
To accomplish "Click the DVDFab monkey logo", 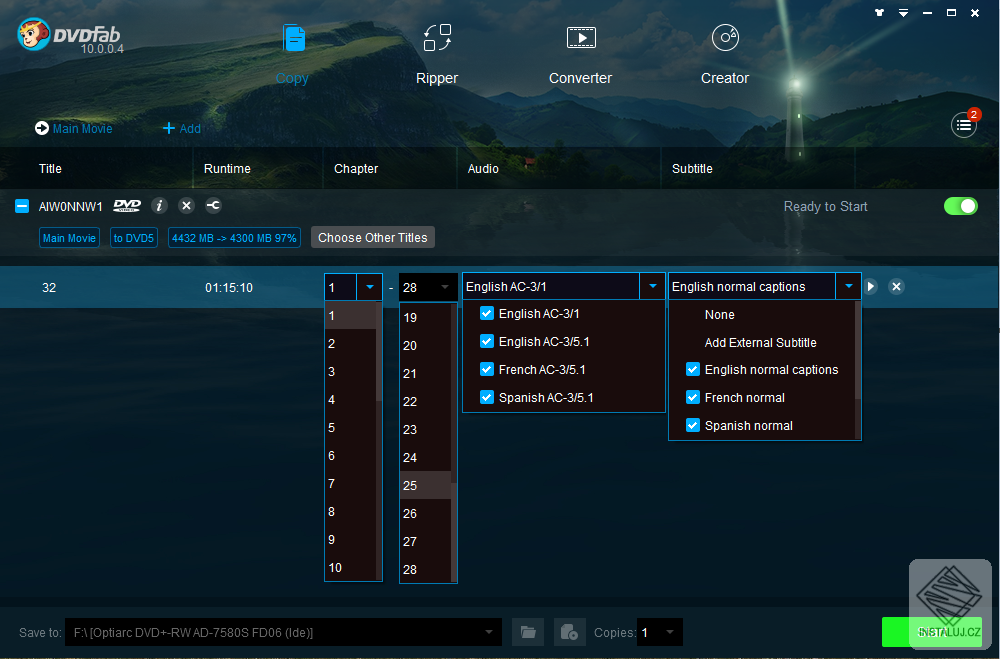I will [33, 34].
